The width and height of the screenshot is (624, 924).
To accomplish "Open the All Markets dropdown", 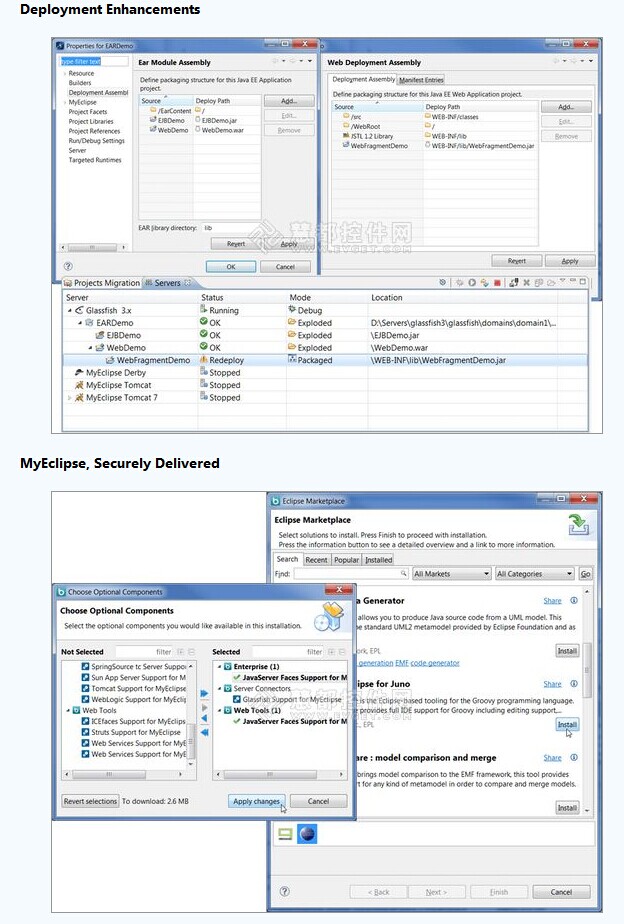I will point(450,574).
